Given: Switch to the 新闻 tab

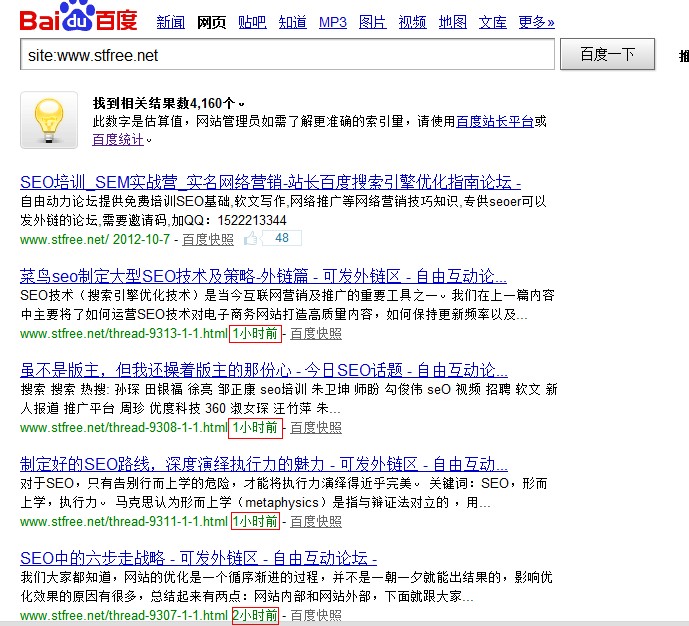Looking at the screenshot, I should point(170,22).
